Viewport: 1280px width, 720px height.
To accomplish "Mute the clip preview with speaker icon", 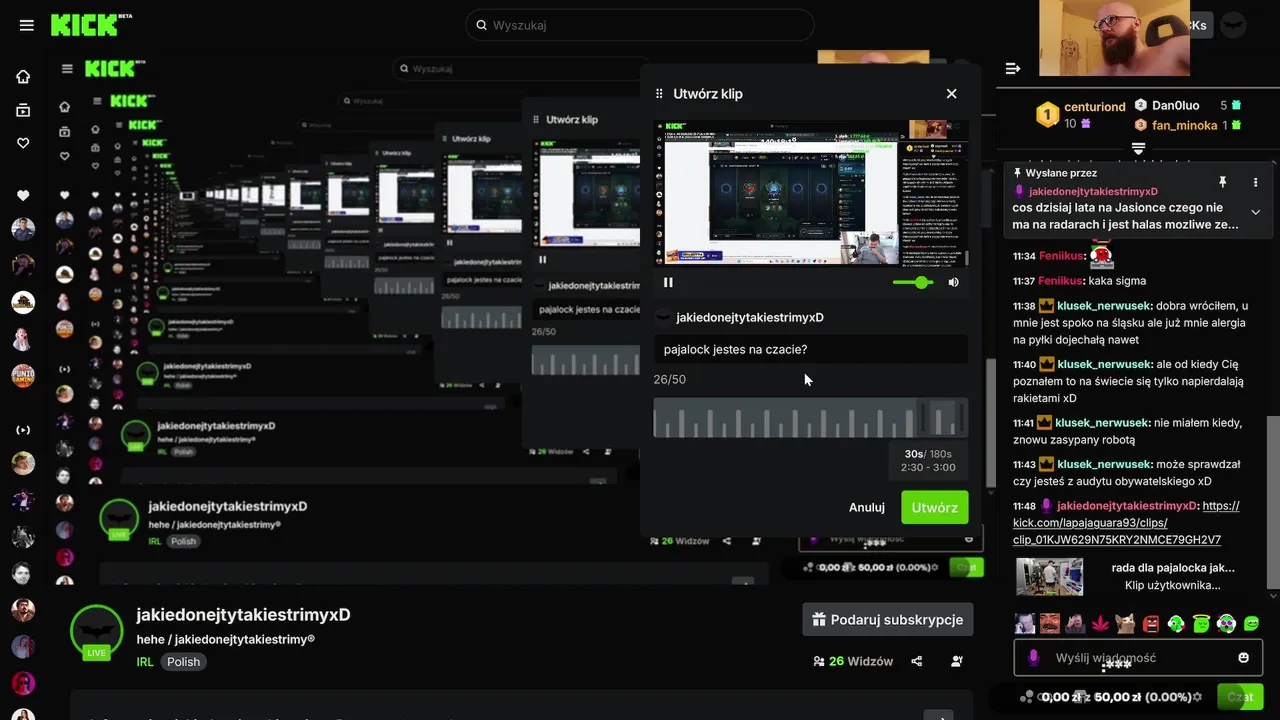I will click(x=953, y=282).
